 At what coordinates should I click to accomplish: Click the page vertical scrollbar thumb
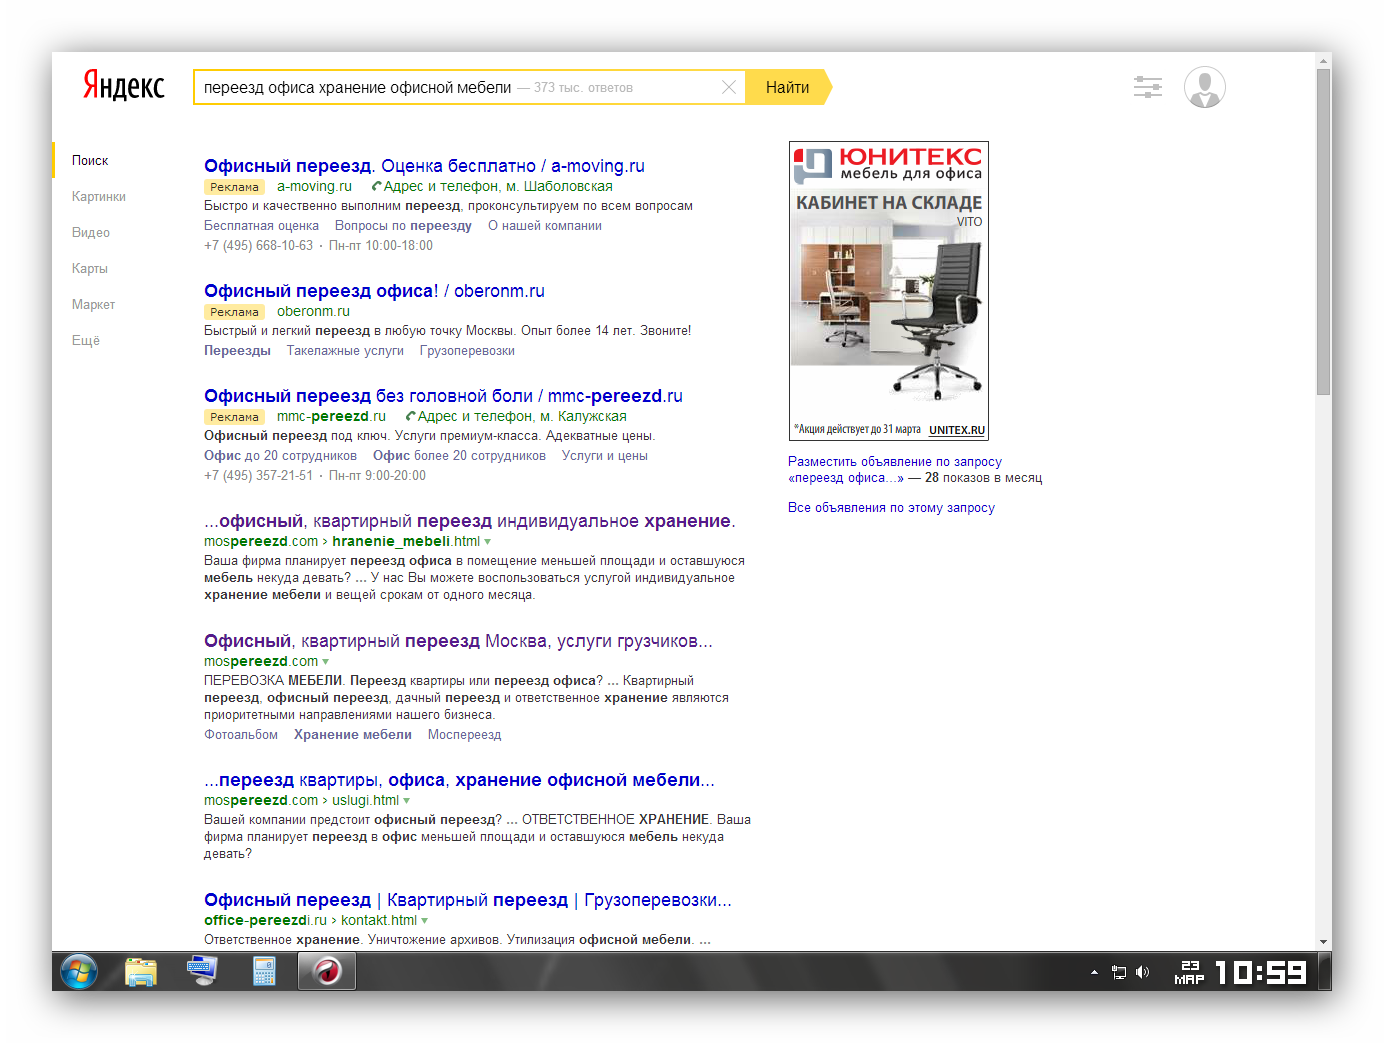(1324, 232)
